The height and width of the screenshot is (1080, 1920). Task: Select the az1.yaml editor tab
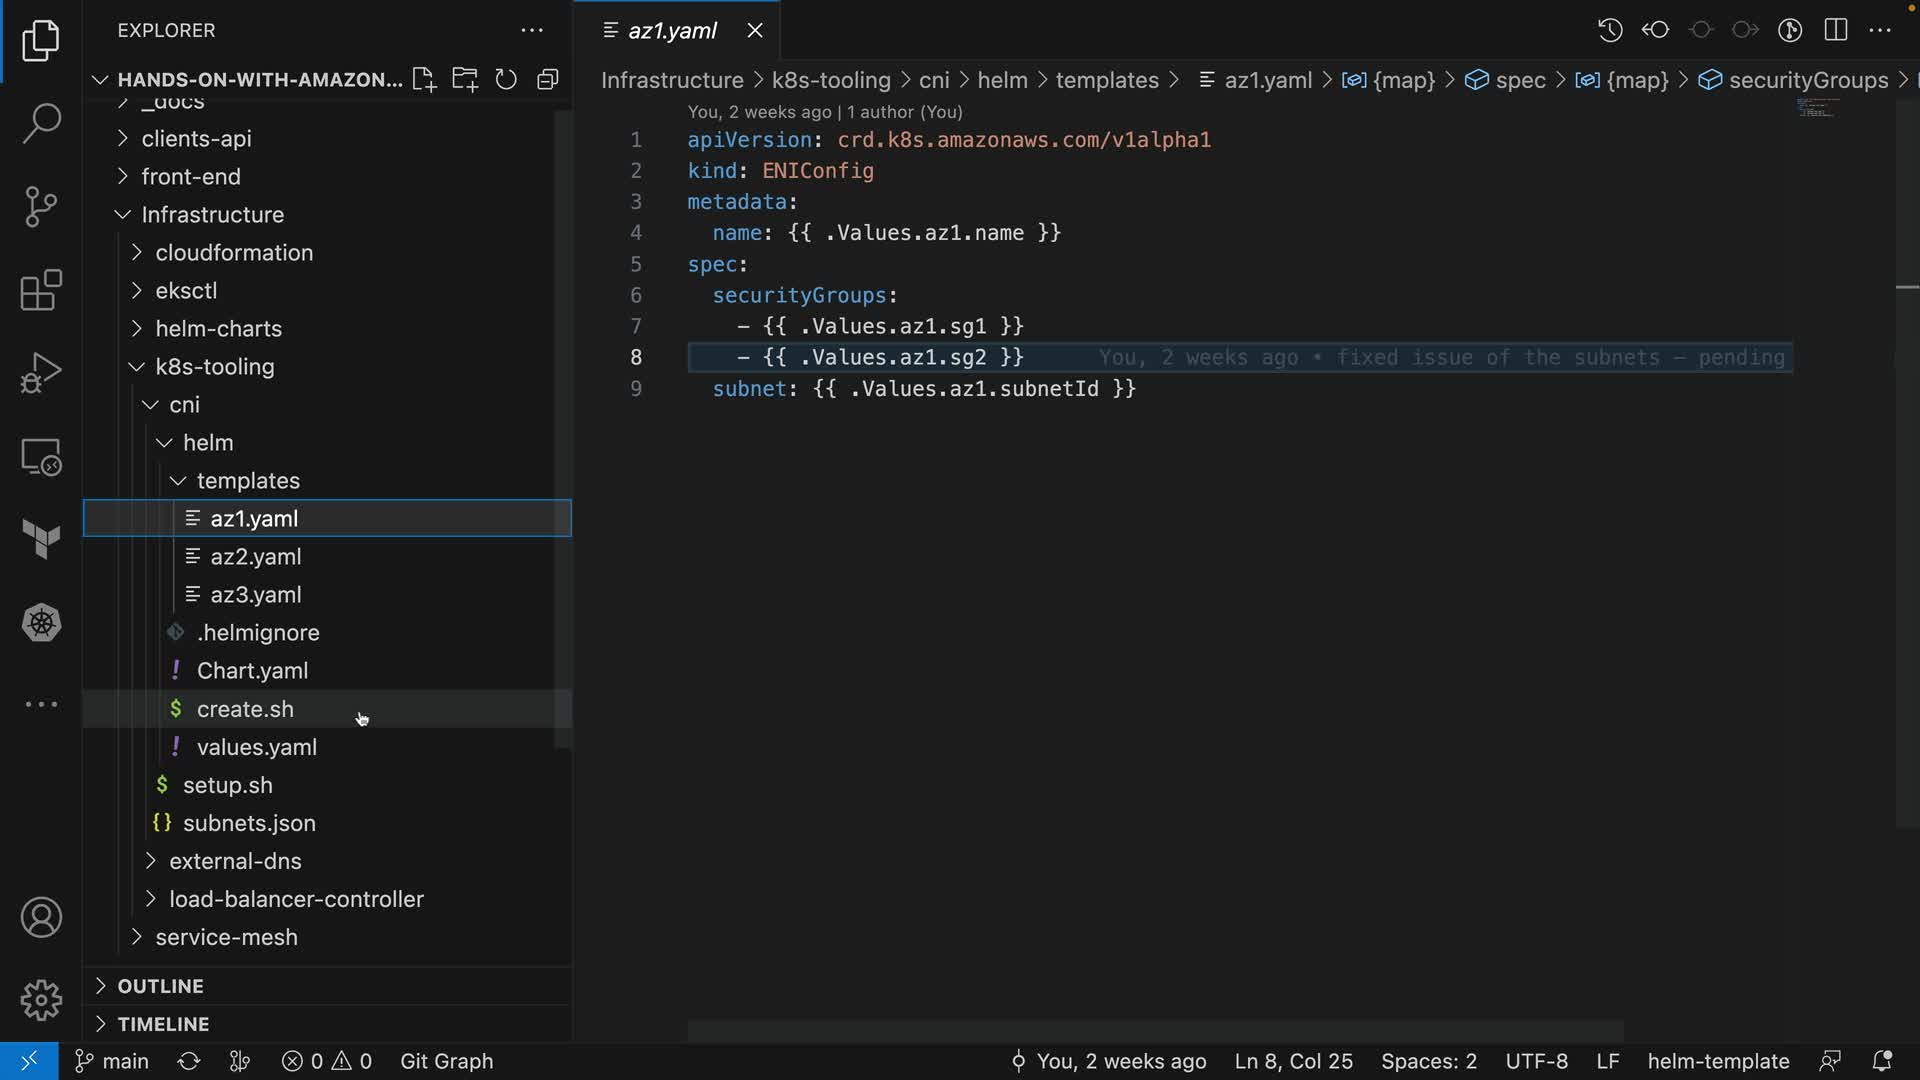tap(671, 31)
